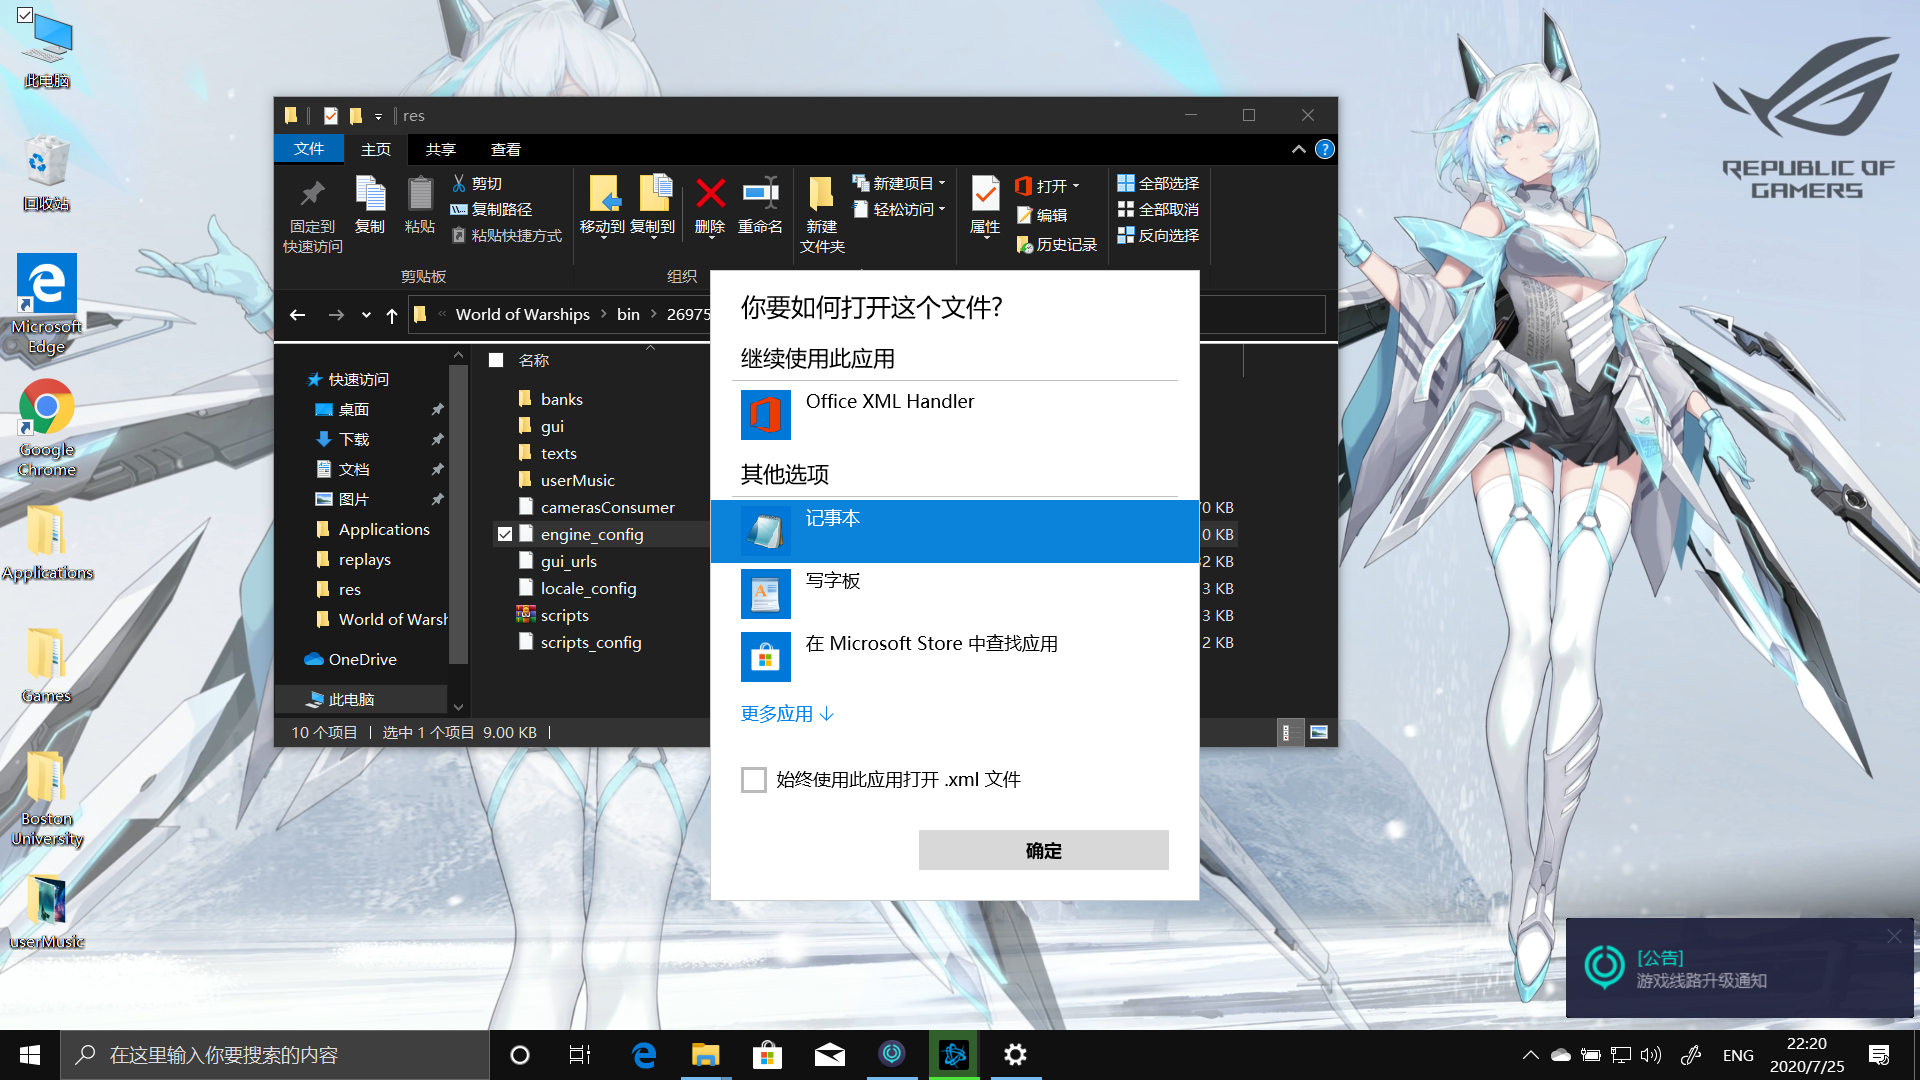Expand More apps (更多应用) list
The image size is (1920, 1080).
tap(787, 714)
